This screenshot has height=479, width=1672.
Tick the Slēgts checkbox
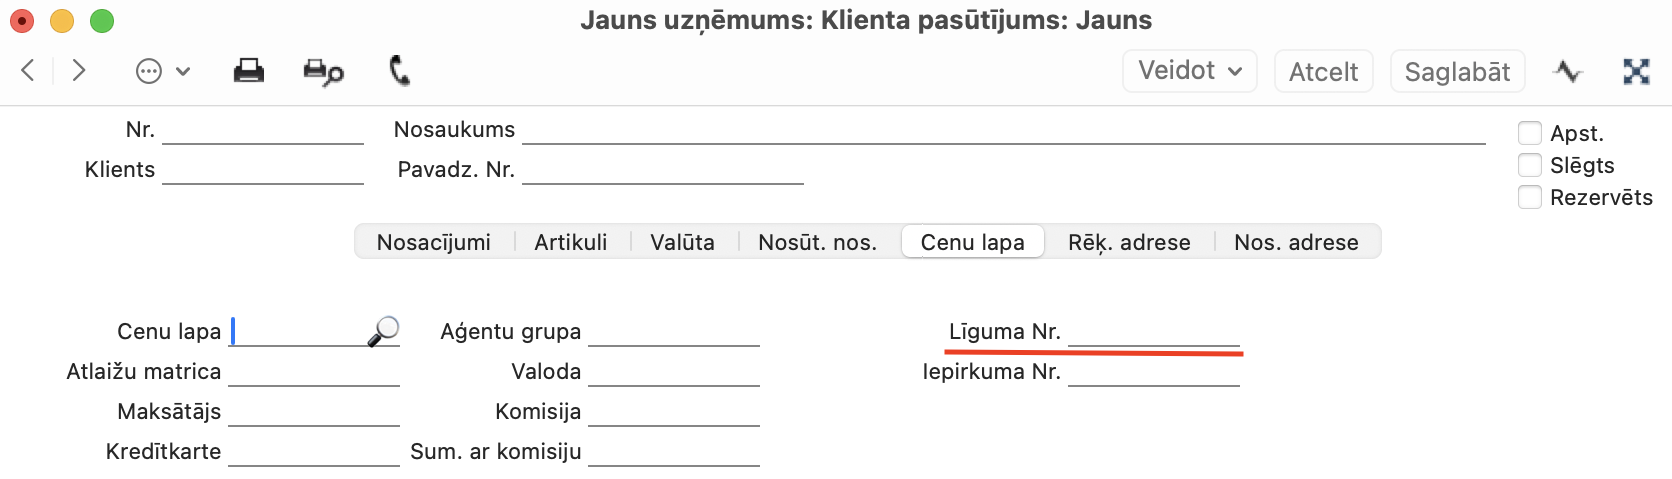pos(1530,165)
